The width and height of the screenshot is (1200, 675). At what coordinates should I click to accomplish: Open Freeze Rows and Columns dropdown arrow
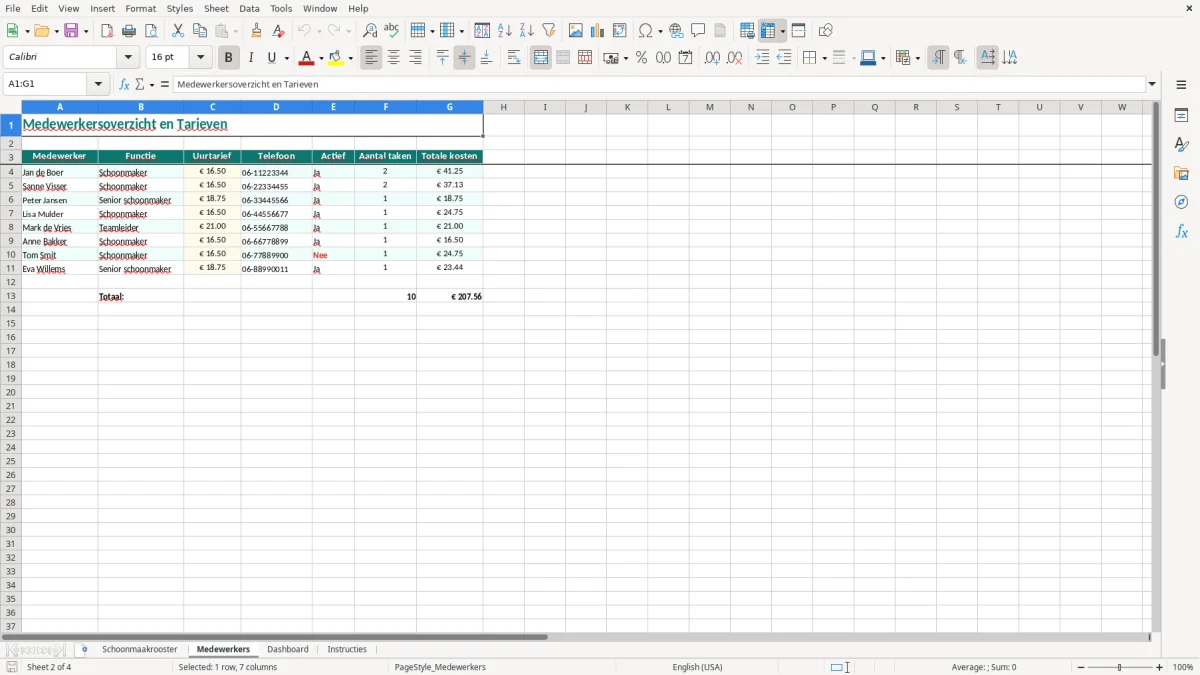pyautogui.click(x=783, y=31)
